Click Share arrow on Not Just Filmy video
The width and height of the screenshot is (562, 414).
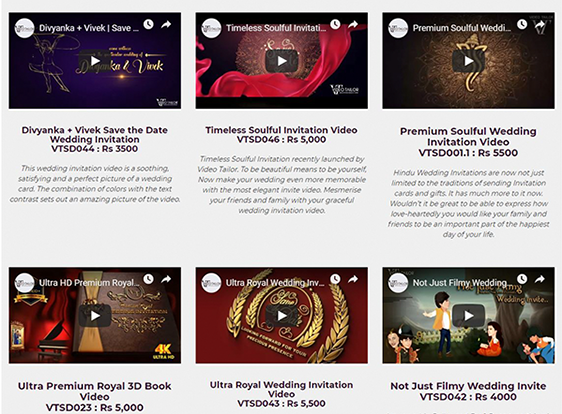(539, 279)
